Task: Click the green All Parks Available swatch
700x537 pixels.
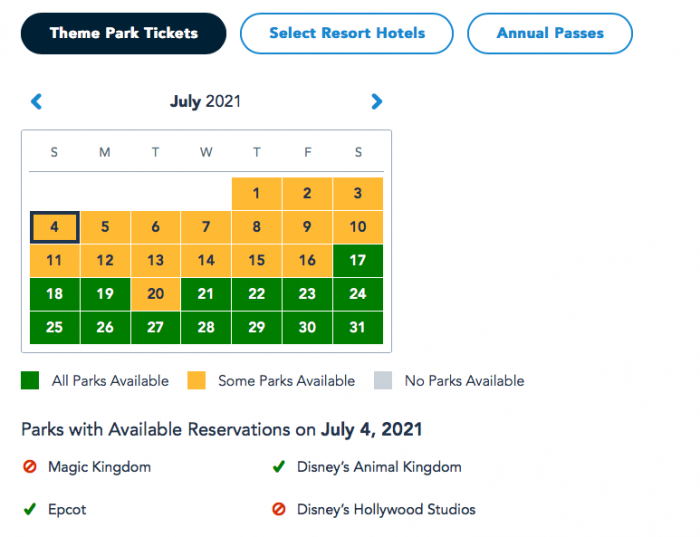Action: tap(30, 381)
